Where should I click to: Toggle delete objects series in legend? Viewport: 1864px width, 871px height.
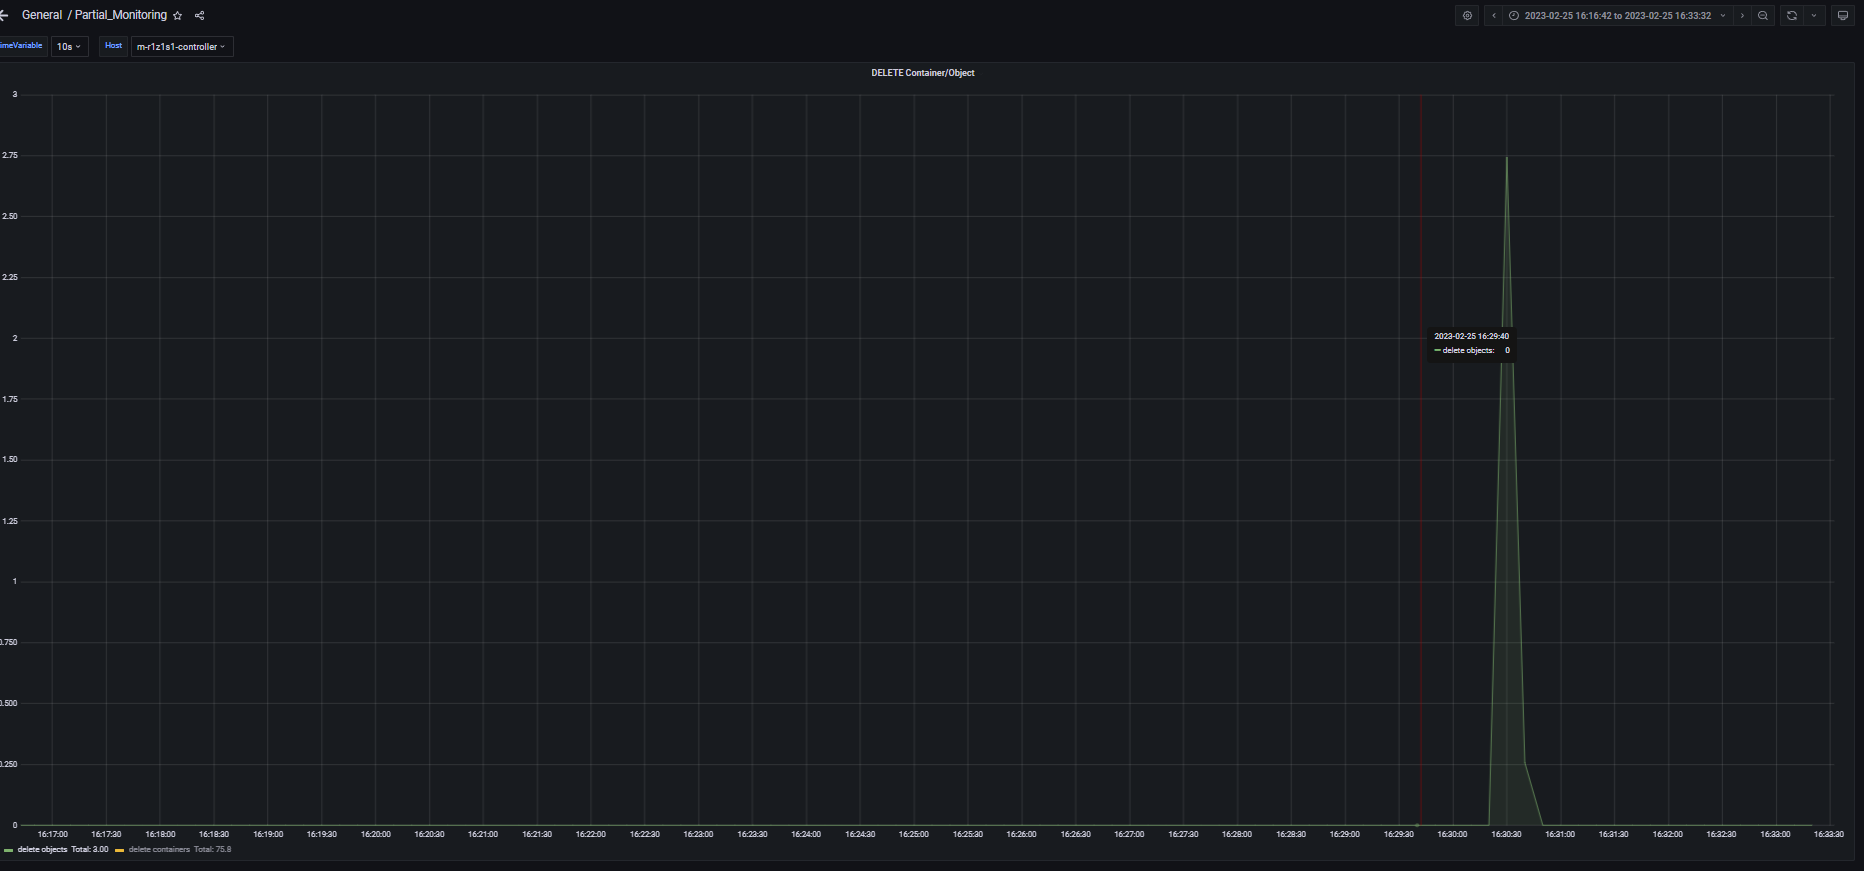[x=42, y=850]
